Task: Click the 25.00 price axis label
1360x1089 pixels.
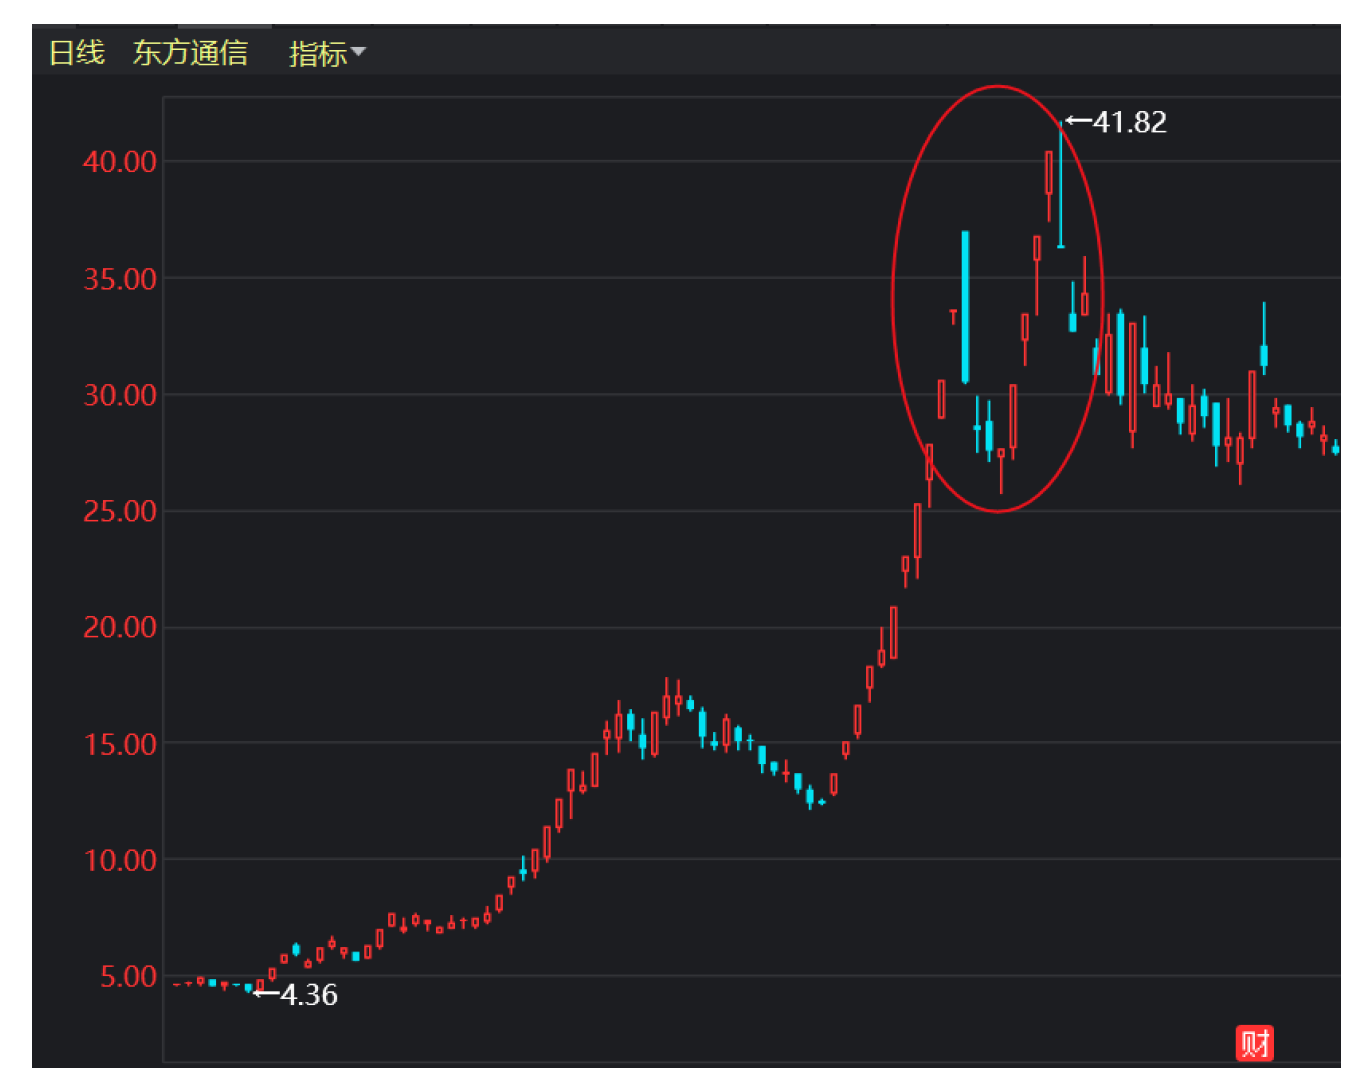Action: (120, 511)
